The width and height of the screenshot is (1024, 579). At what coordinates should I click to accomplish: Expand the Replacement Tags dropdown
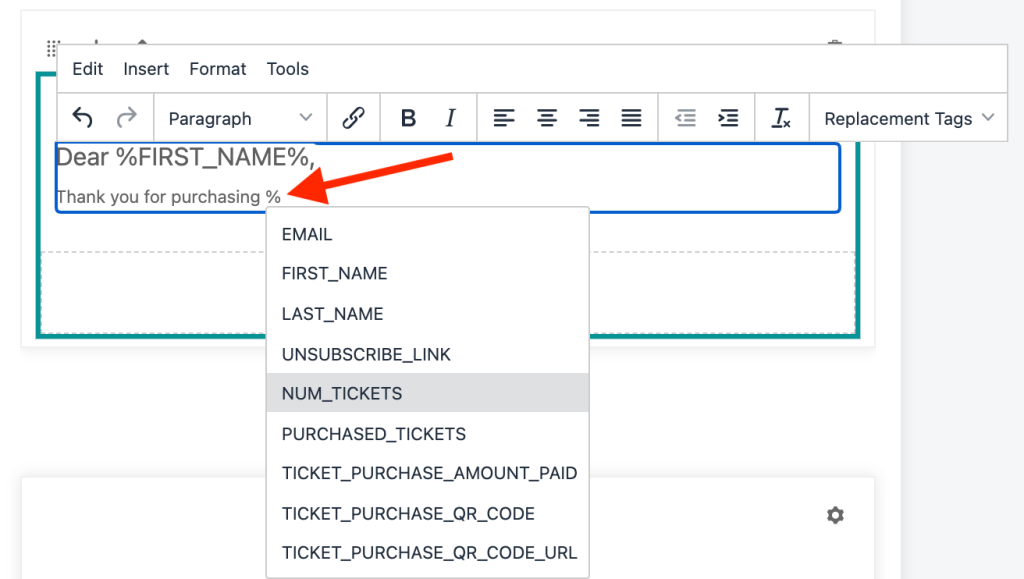click(x=908, y=118)
